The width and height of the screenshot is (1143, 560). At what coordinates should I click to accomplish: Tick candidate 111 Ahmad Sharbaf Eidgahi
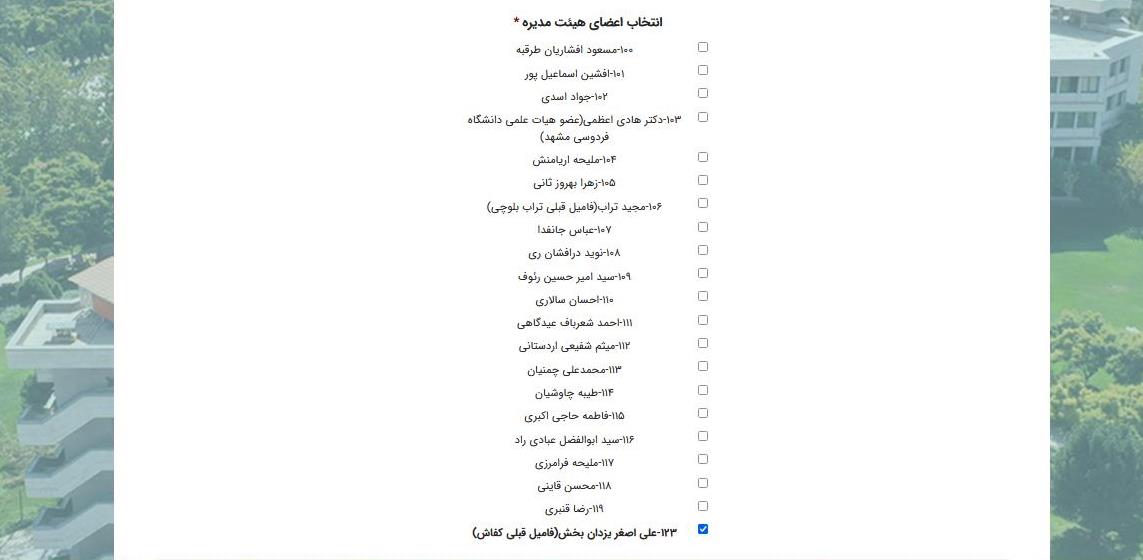703,320
